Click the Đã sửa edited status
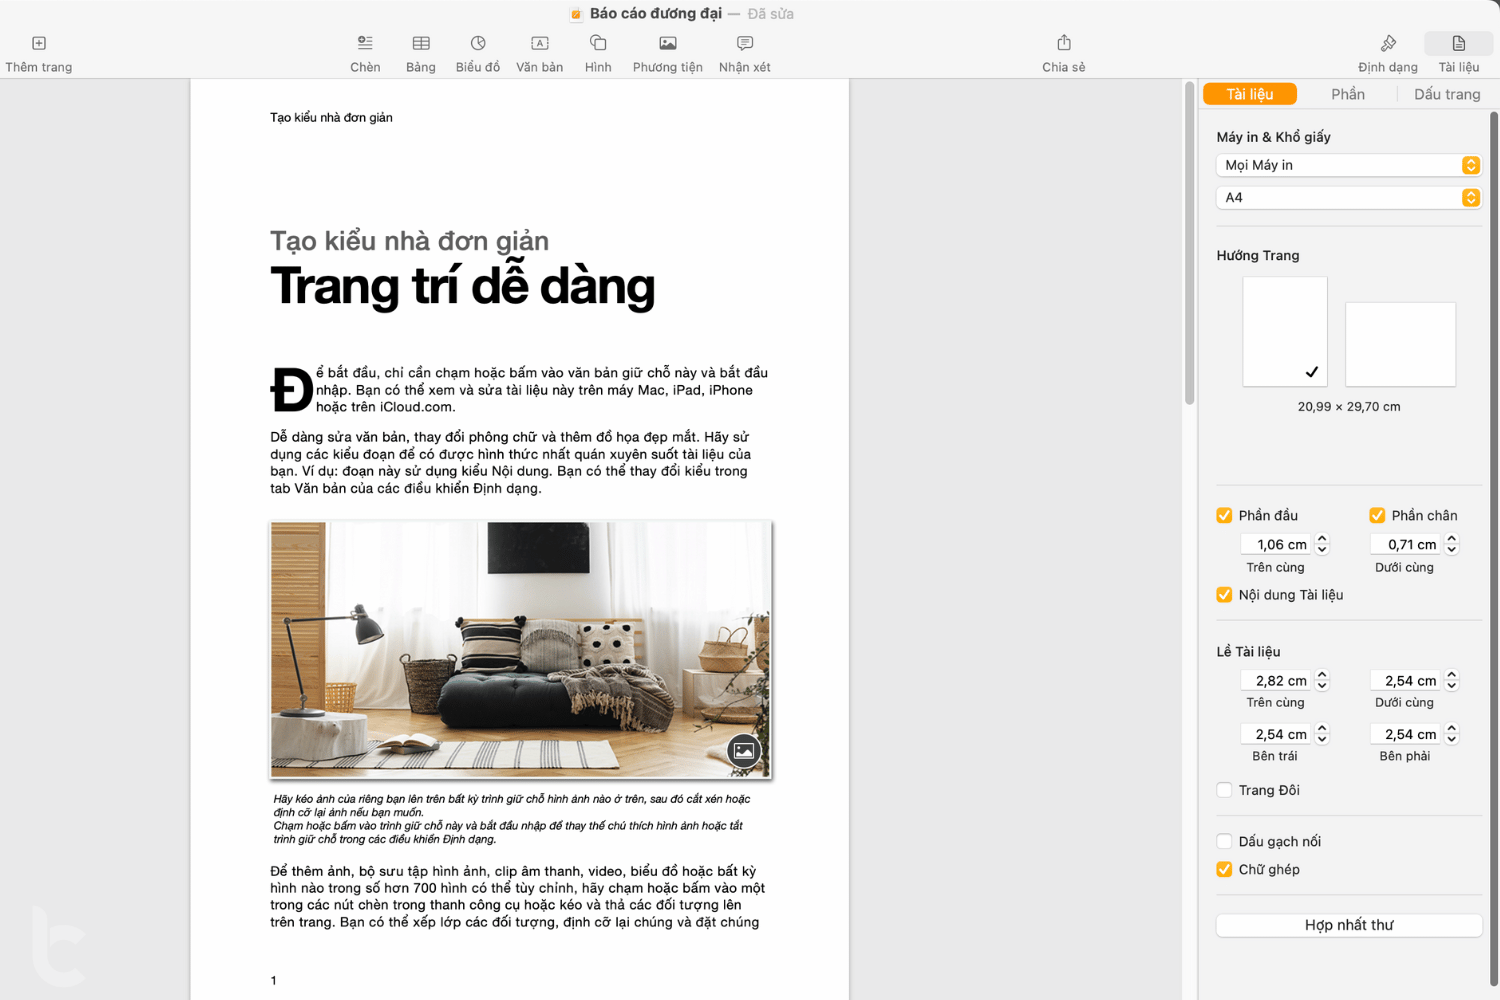 tap(771, 14)
